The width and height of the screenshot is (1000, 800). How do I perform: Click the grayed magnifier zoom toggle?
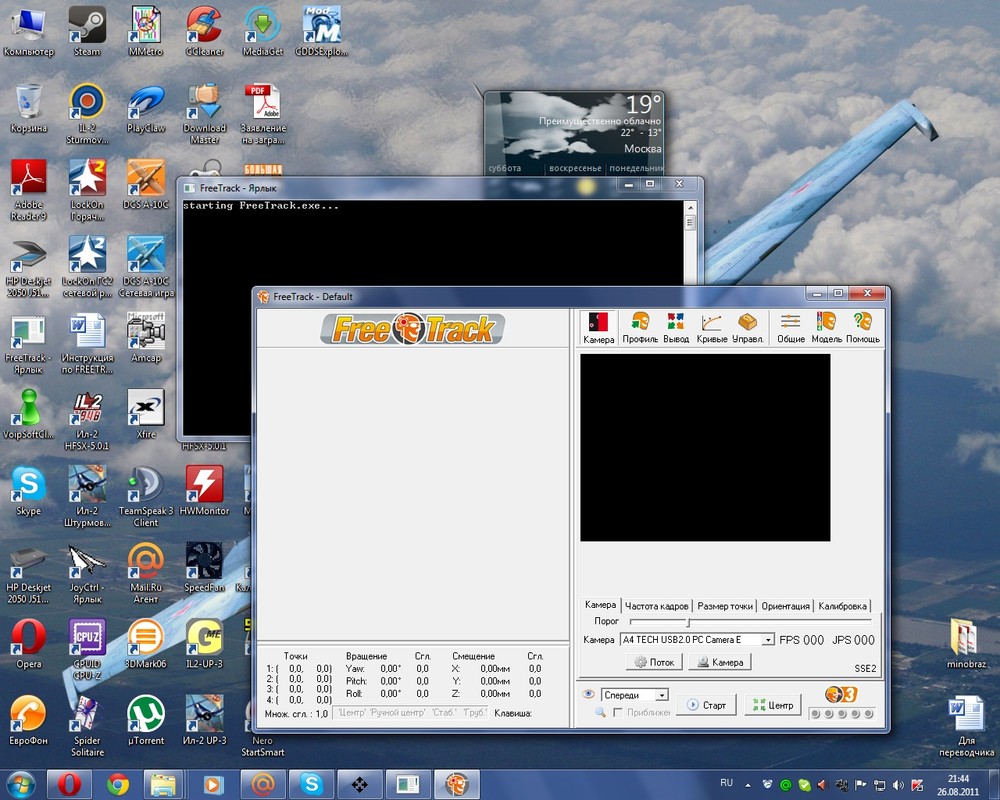click(600, 711)
